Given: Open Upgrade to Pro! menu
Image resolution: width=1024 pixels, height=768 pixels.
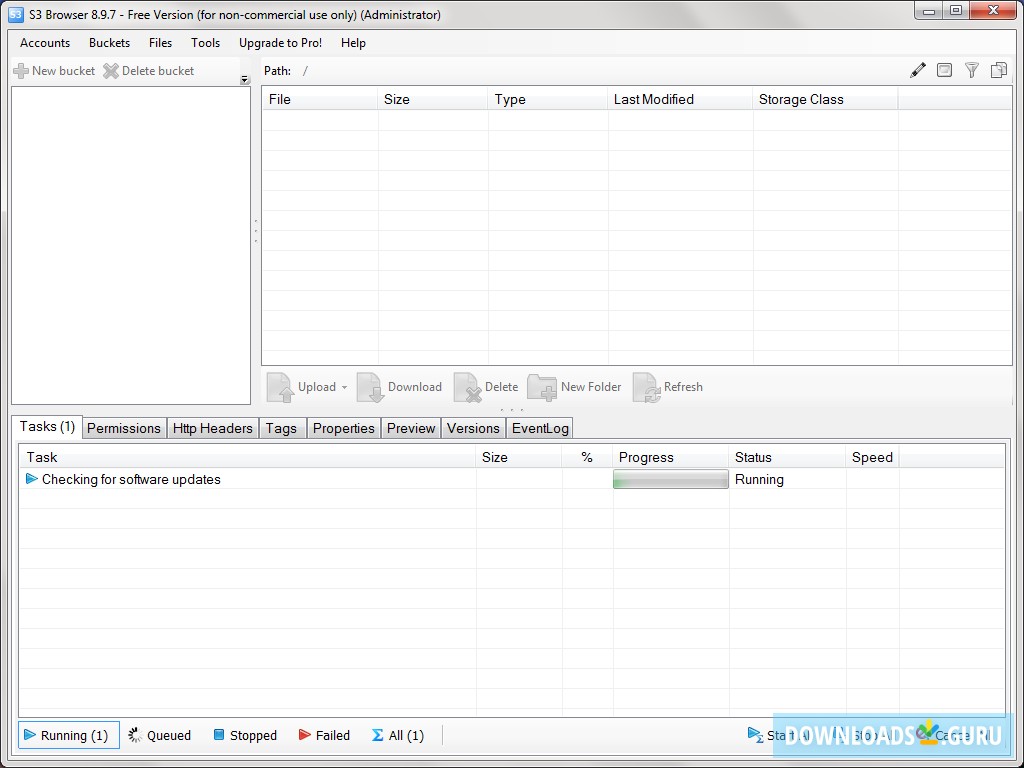Looking at the screenshot, I should pos(280,42).
